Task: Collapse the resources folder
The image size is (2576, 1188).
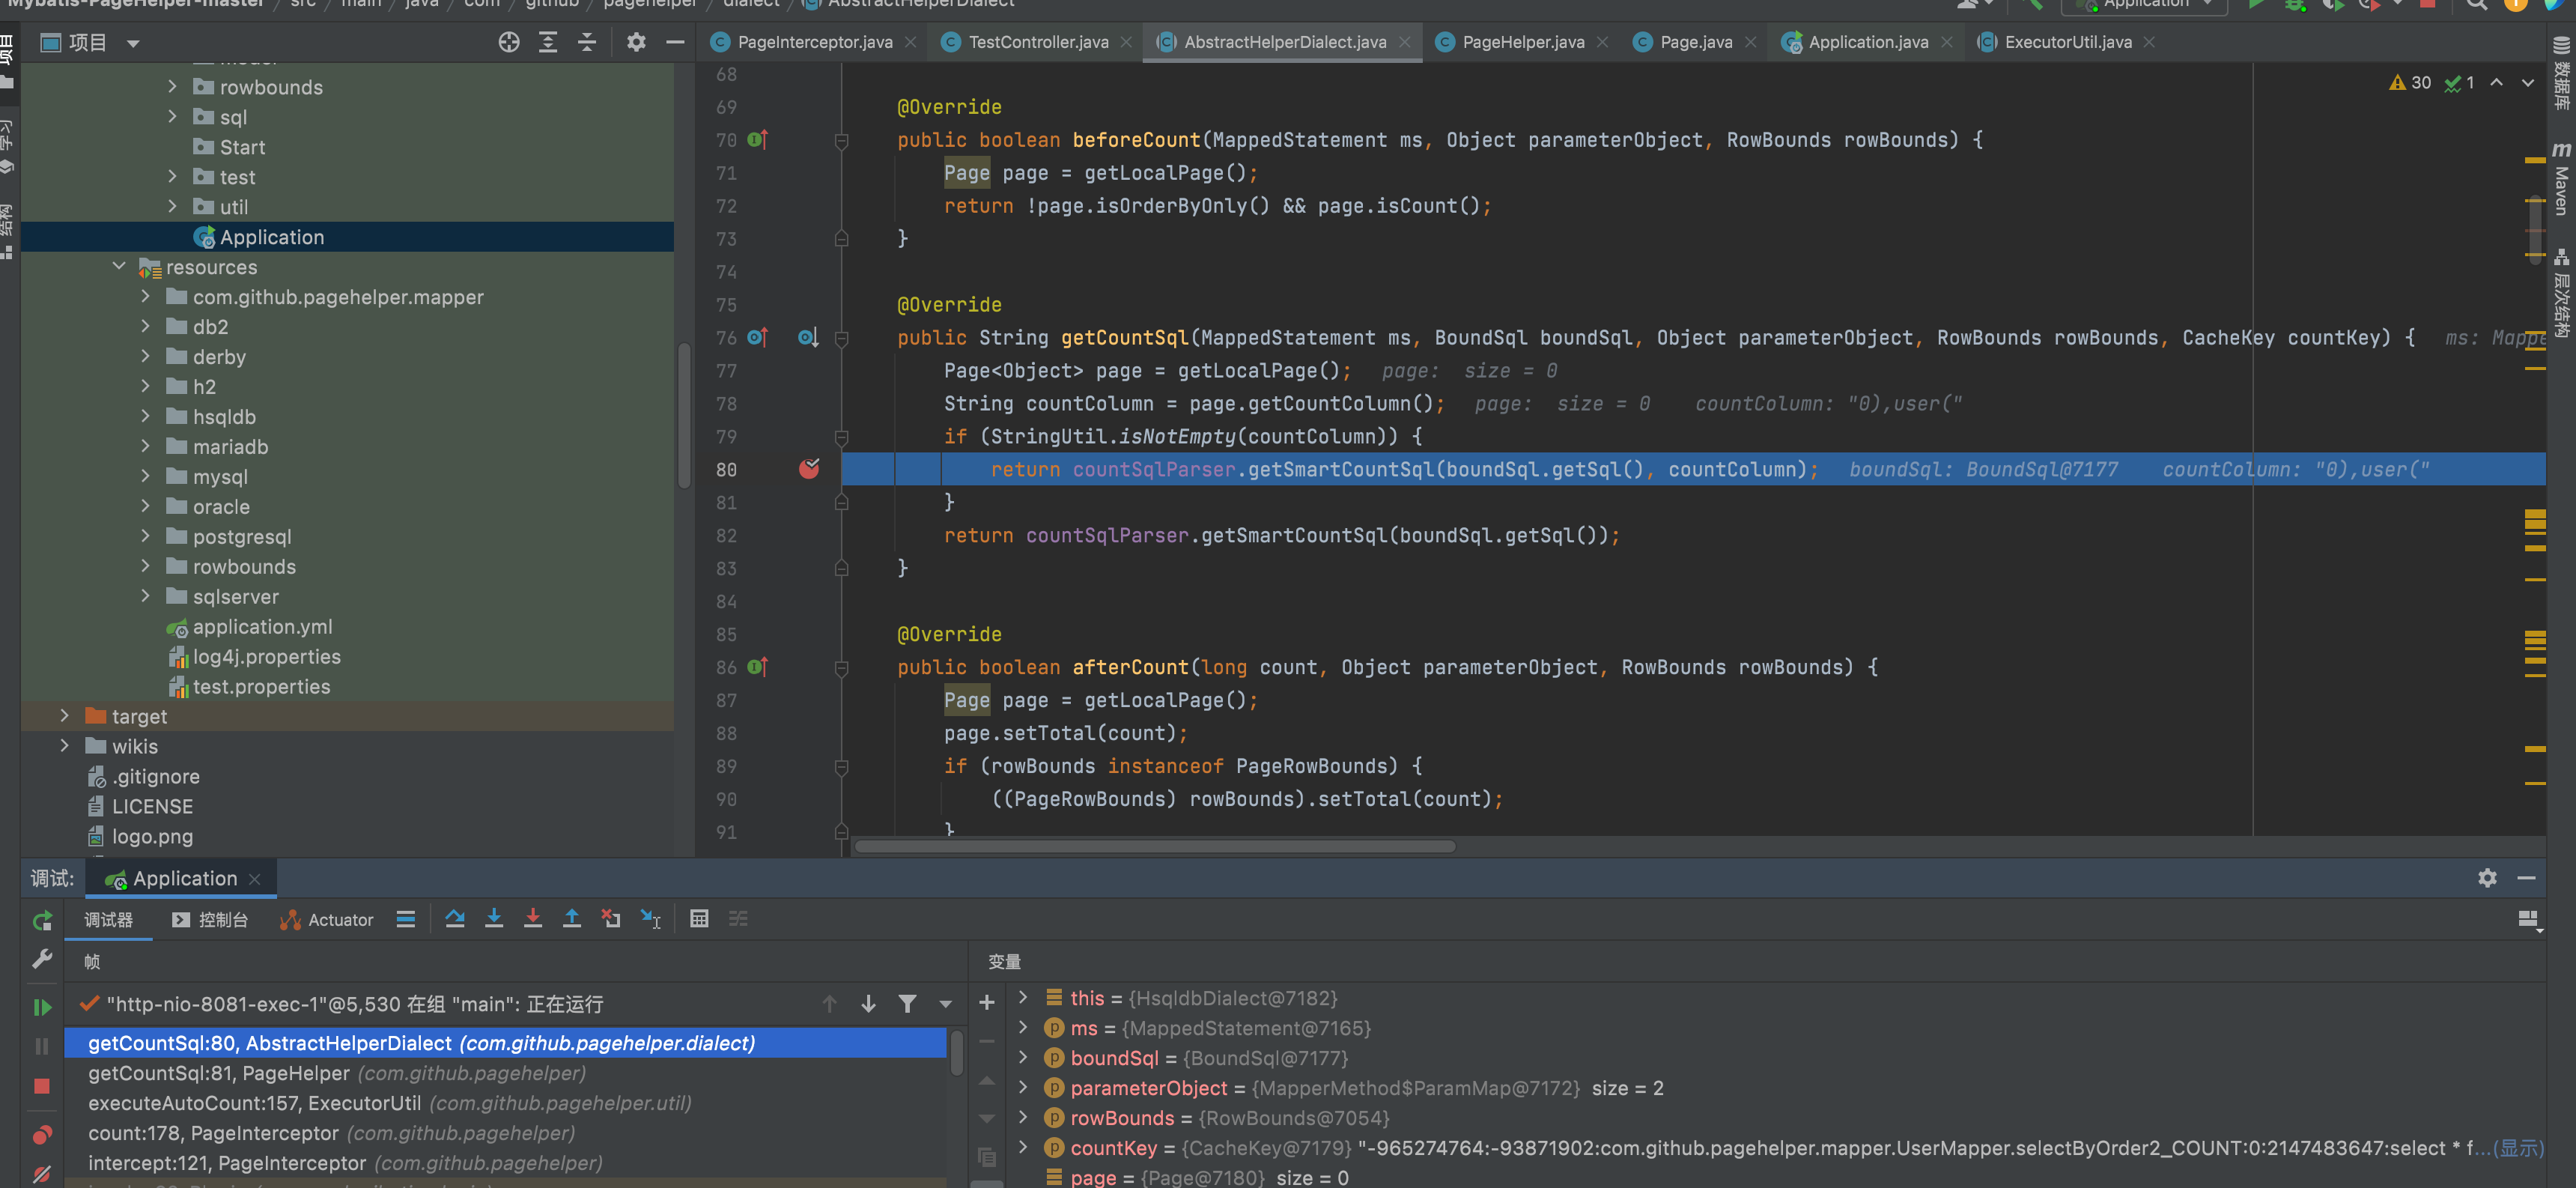Action: click(119, 267)
